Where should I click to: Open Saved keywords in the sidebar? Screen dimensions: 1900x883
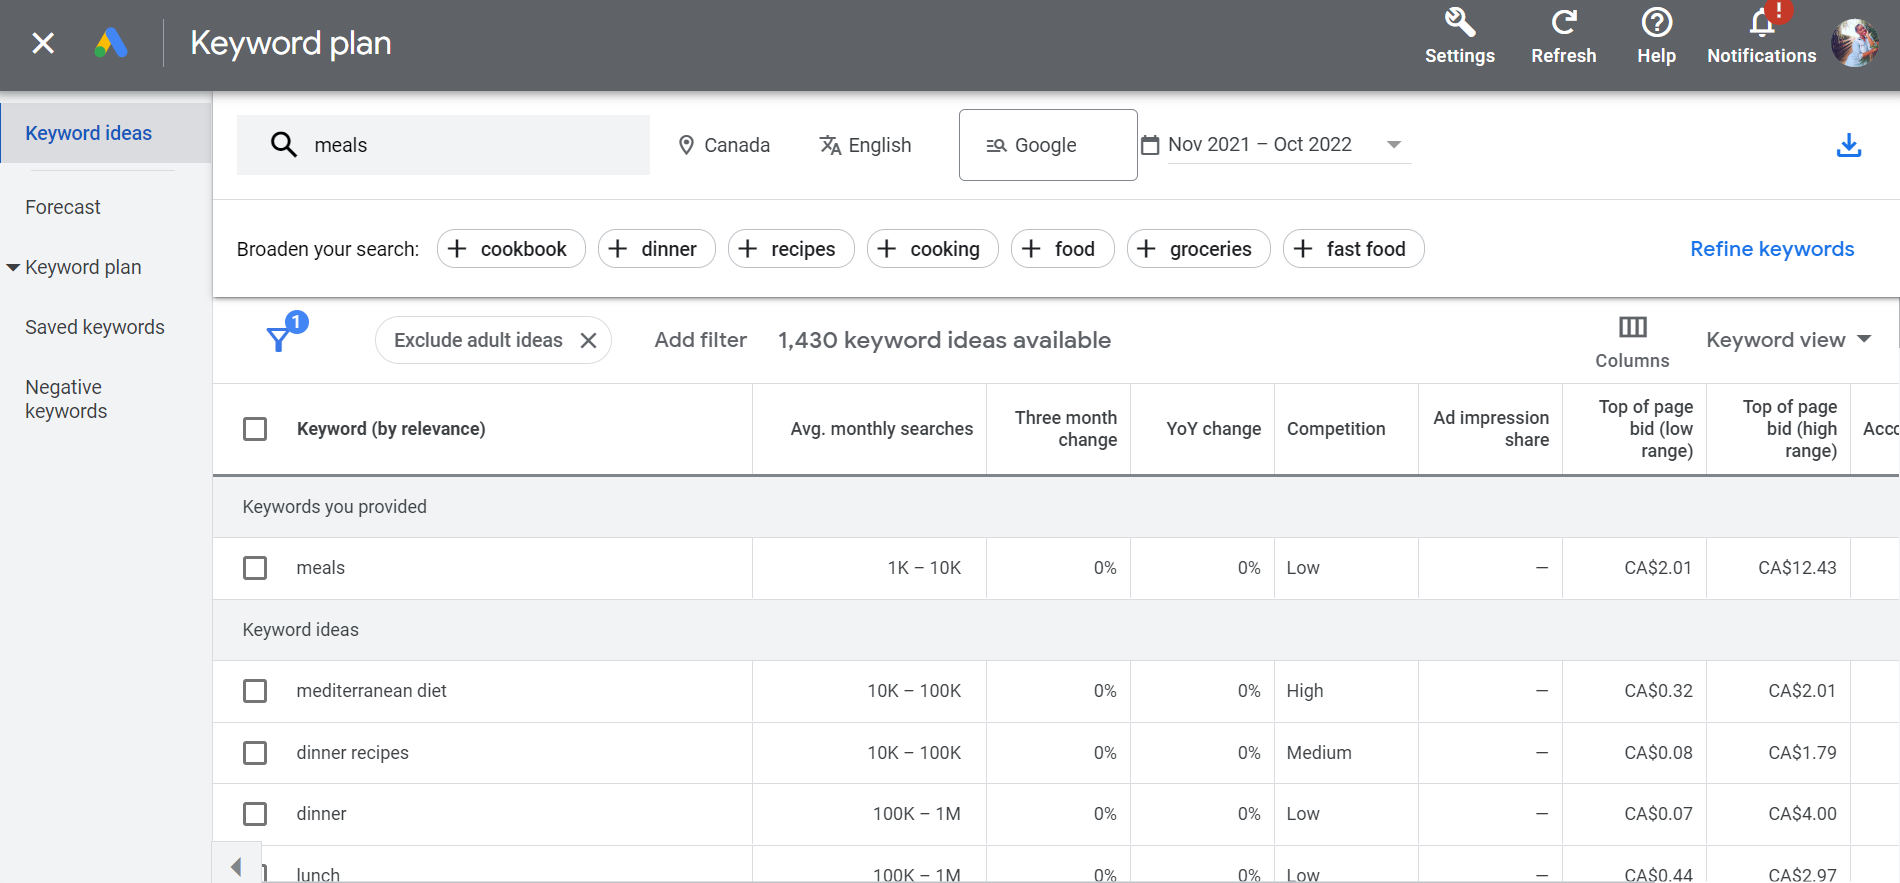click(95, 327)
